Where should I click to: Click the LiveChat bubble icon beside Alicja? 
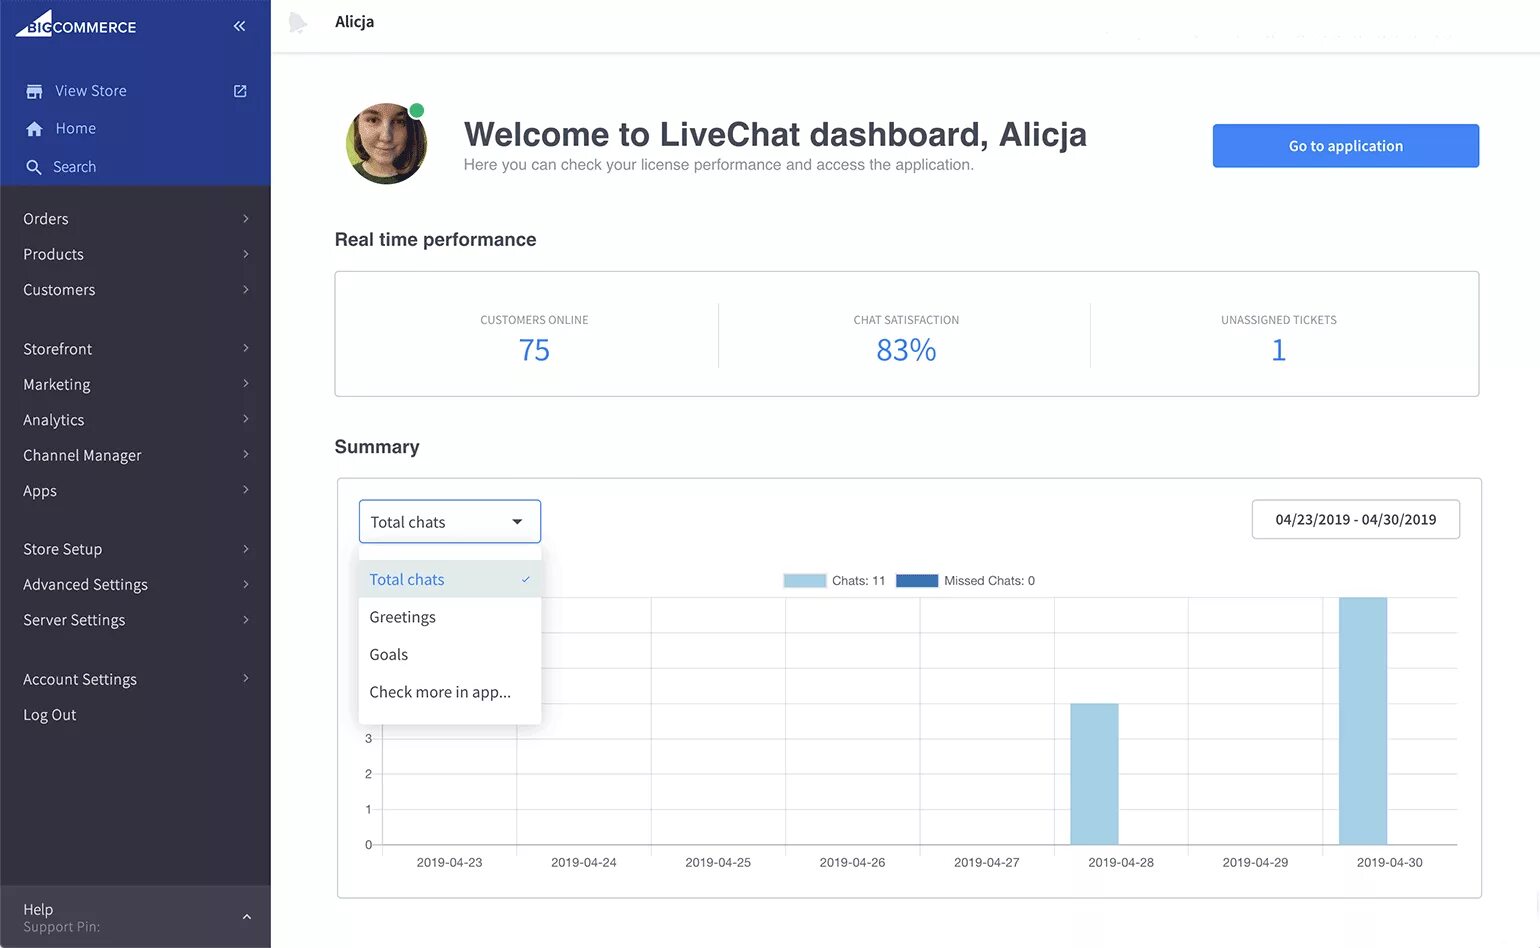coord(297,22)
